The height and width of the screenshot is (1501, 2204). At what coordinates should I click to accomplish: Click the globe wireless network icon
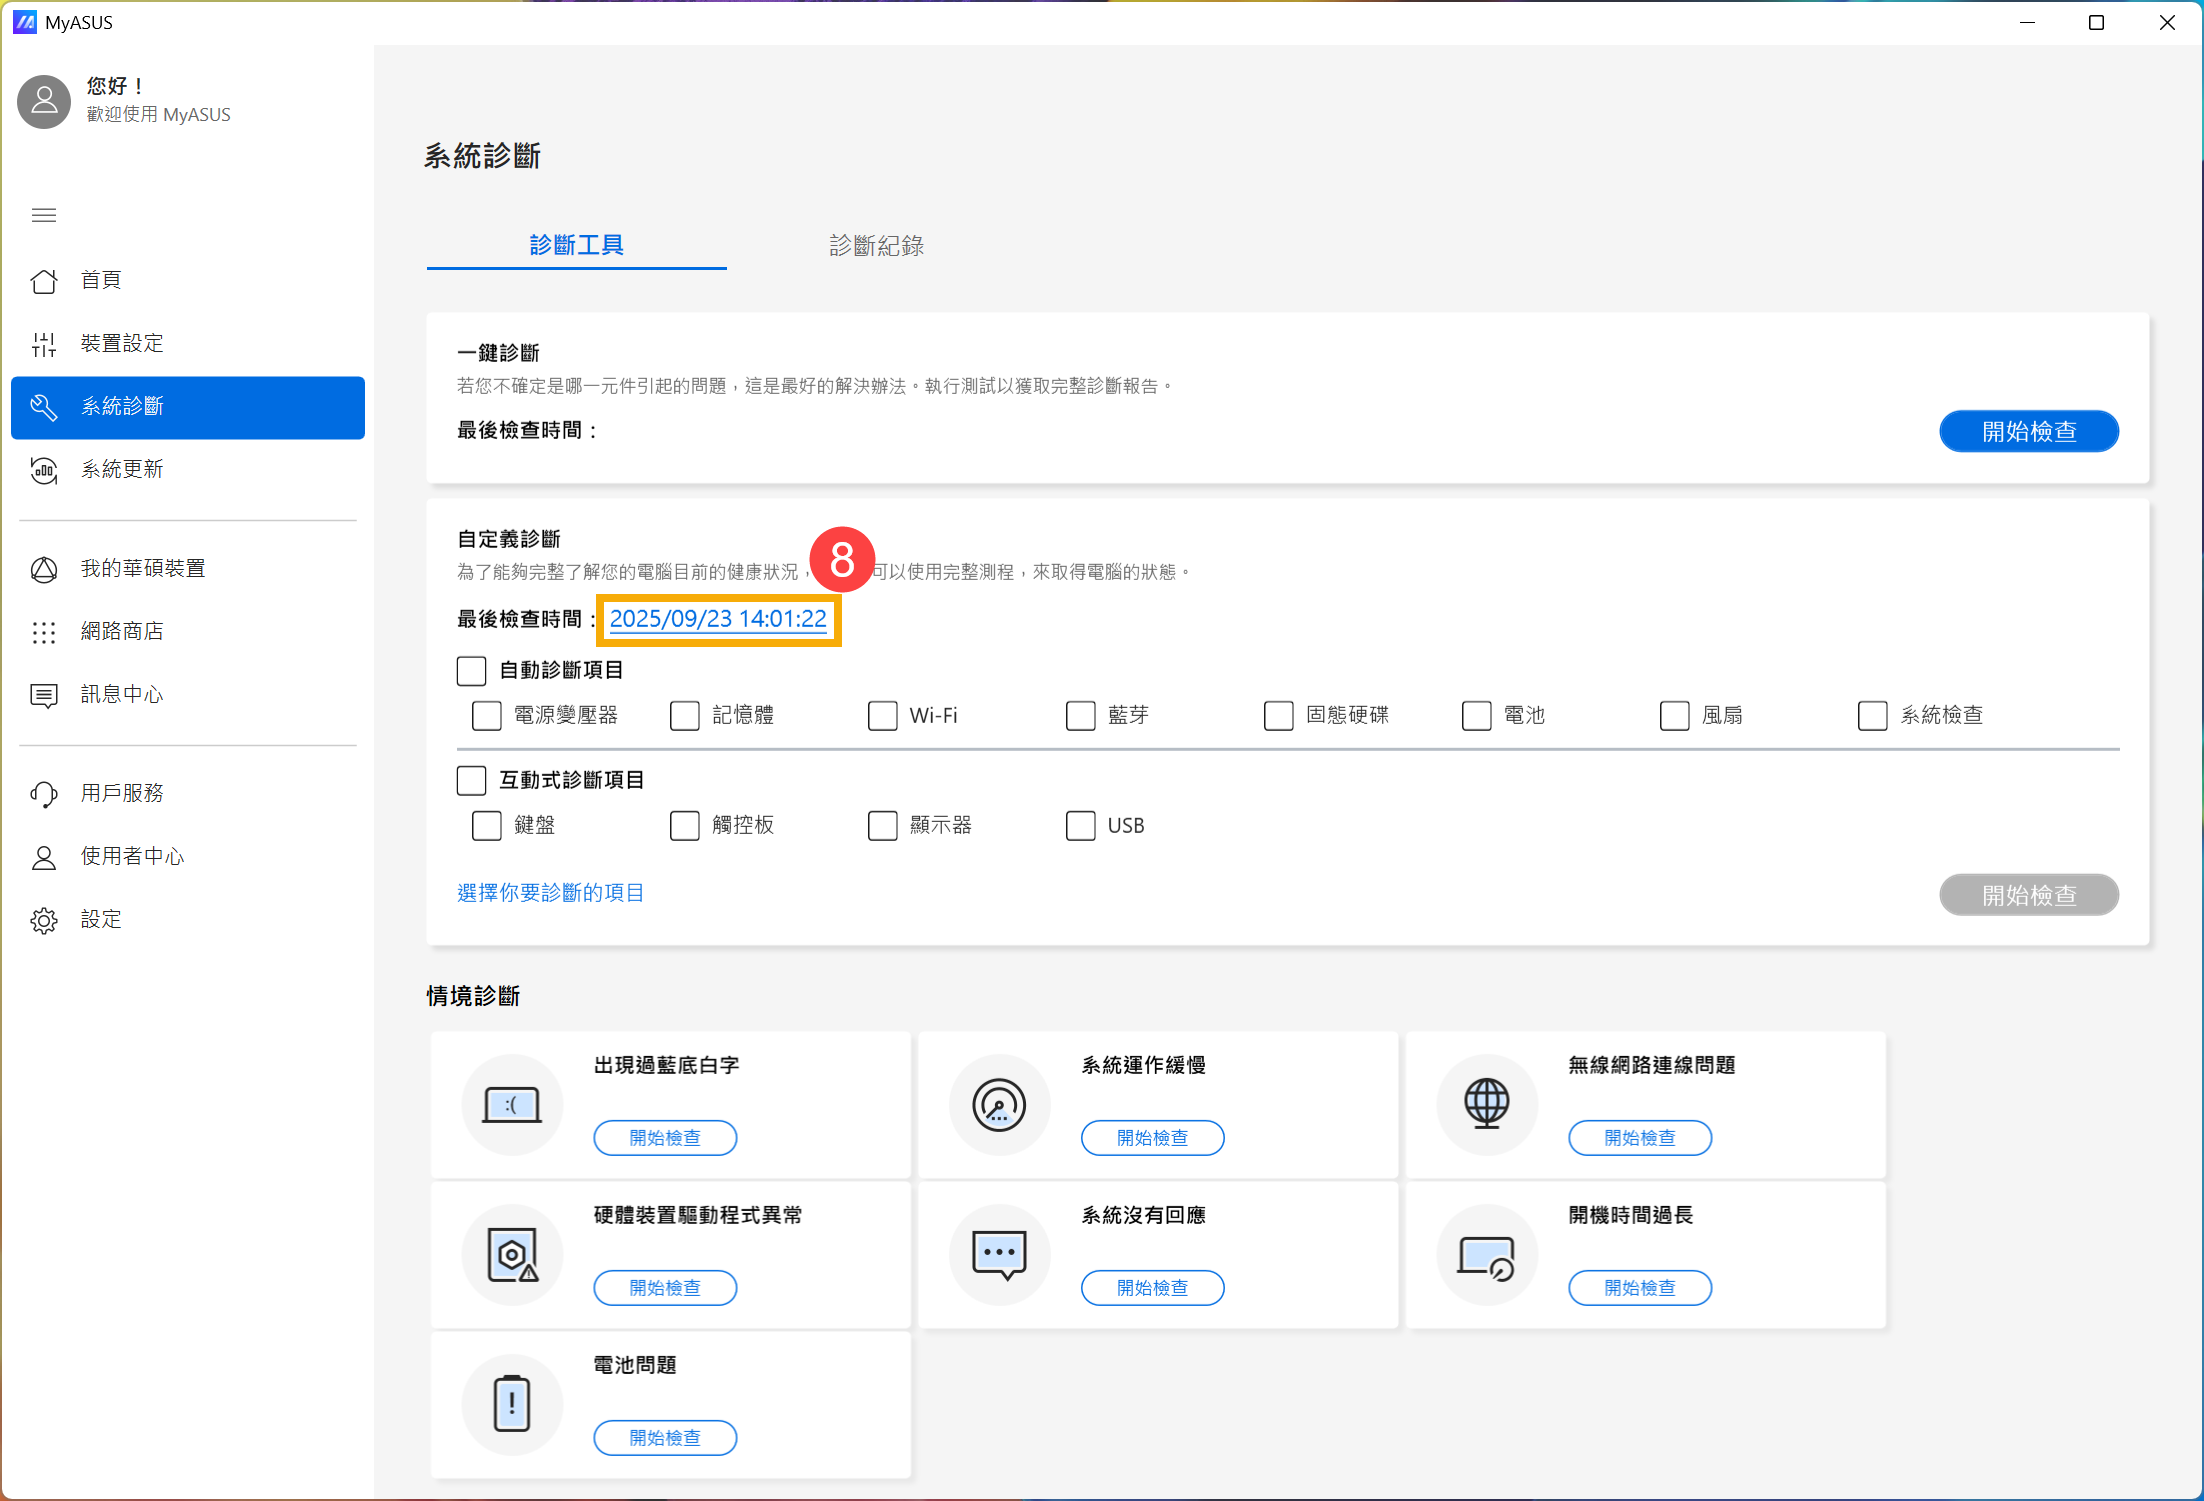[1486, 1104]
